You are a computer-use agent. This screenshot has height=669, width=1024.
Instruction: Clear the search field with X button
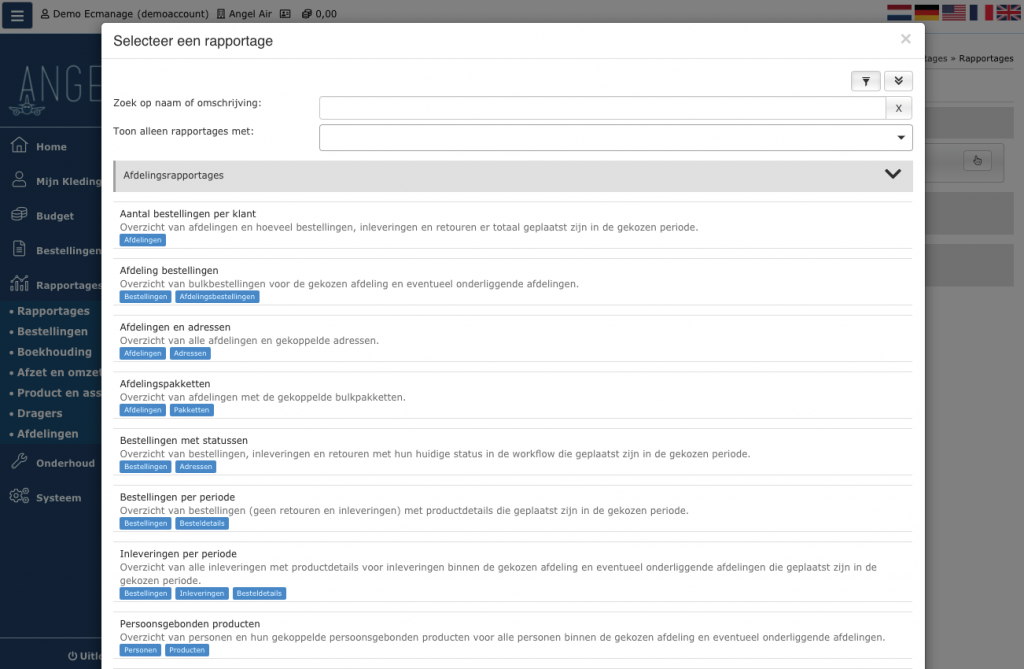(x=898, y=108)
